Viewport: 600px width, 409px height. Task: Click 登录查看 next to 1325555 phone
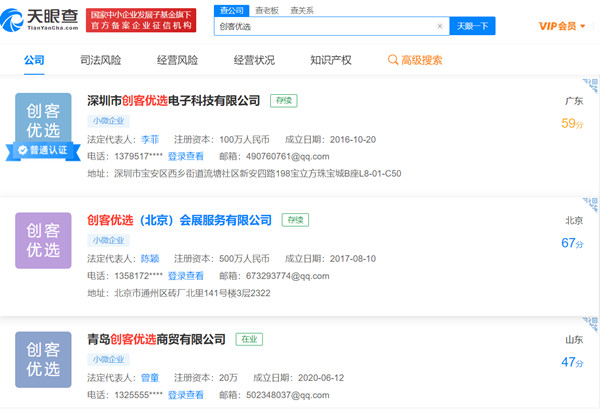pyautogui.click(x=186, y=395)
